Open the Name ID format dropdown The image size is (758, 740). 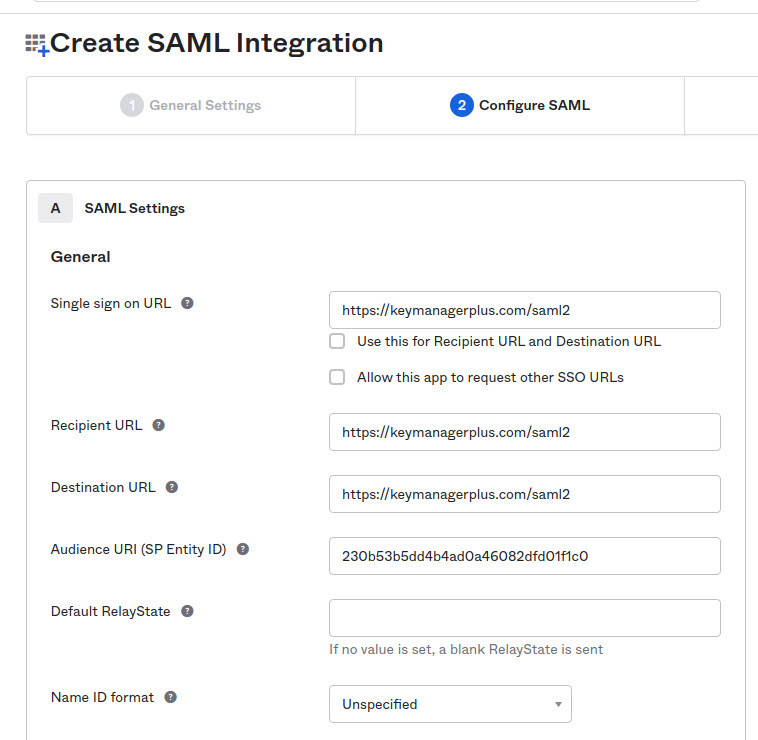coord(450,704)
